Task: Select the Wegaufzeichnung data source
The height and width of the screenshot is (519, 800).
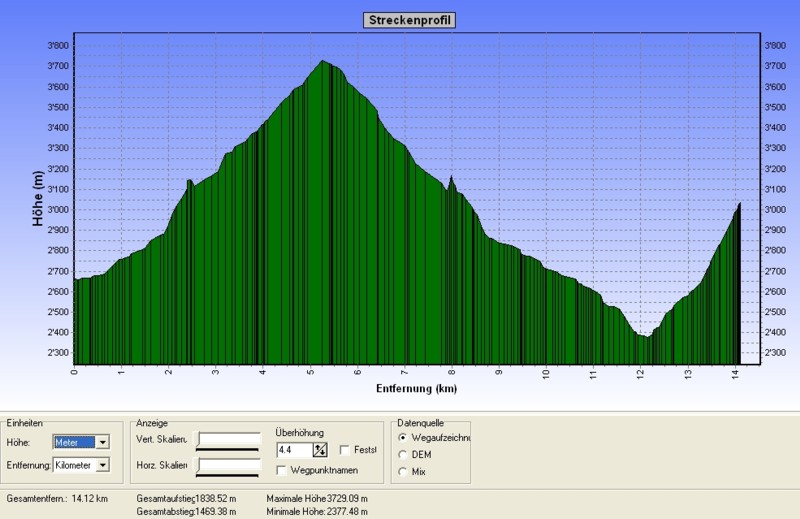Action: [x=403, y=437]
